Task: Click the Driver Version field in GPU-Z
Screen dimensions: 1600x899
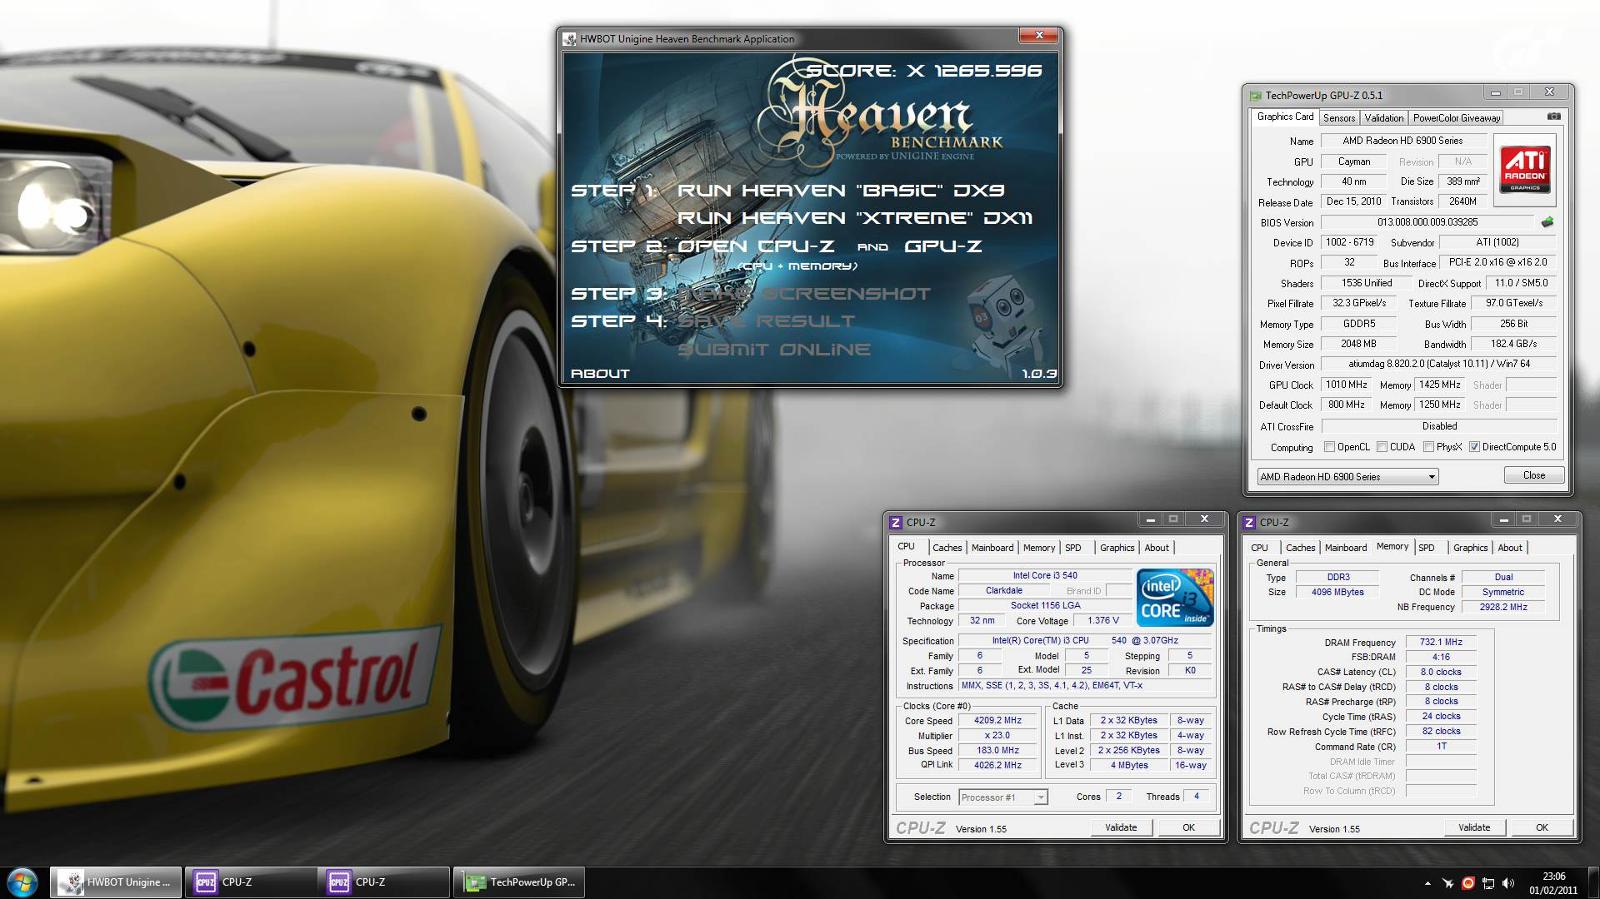Action: pyautogui.click(x=1439, y=364)
